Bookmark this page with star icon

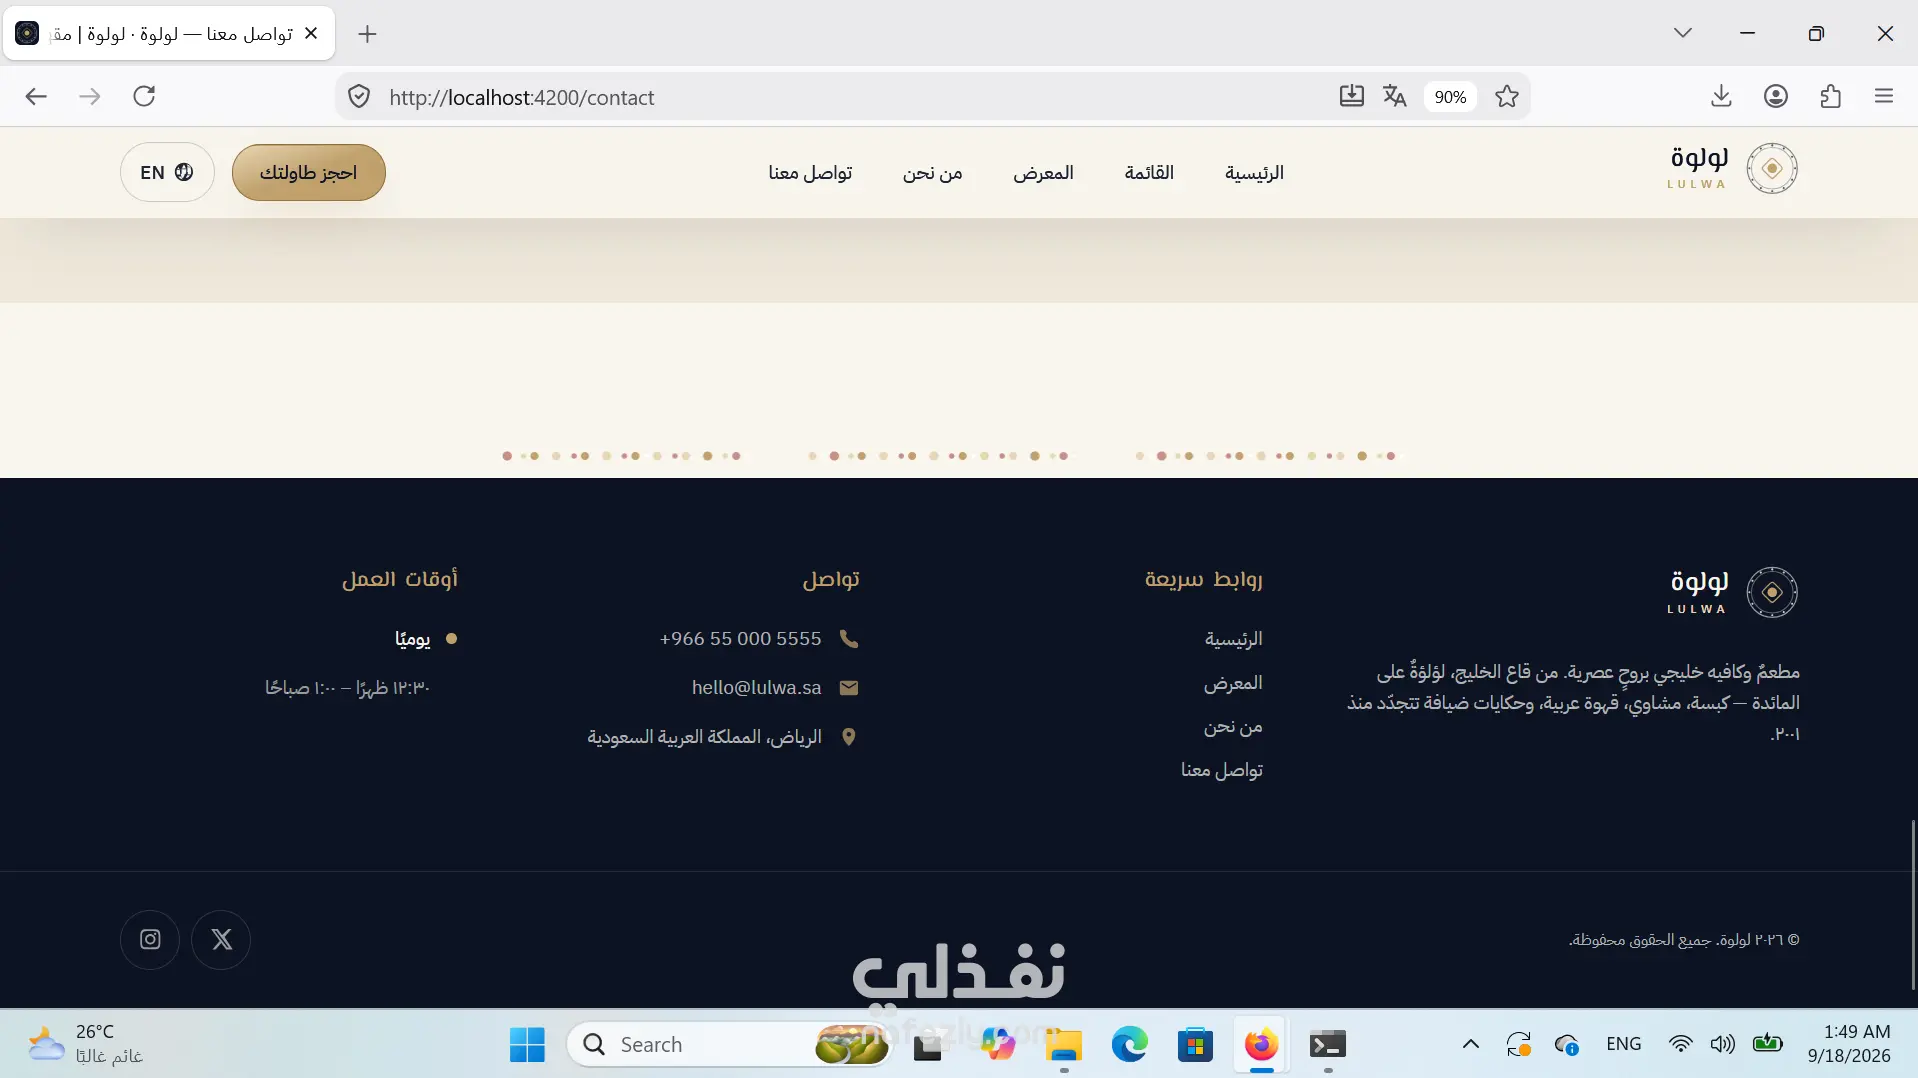pos(1507,96)
